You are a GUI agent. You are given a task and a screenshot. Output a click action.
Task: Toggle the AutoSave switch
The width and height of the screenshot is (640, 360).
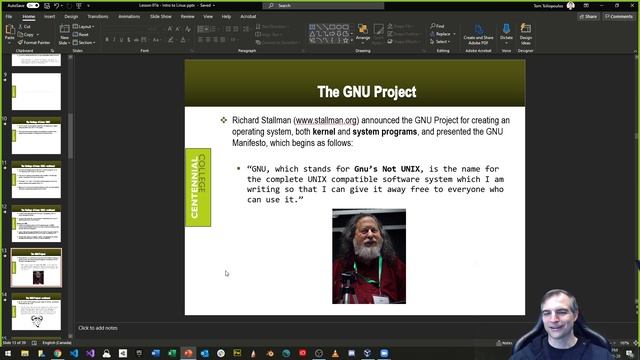[33, 6]
